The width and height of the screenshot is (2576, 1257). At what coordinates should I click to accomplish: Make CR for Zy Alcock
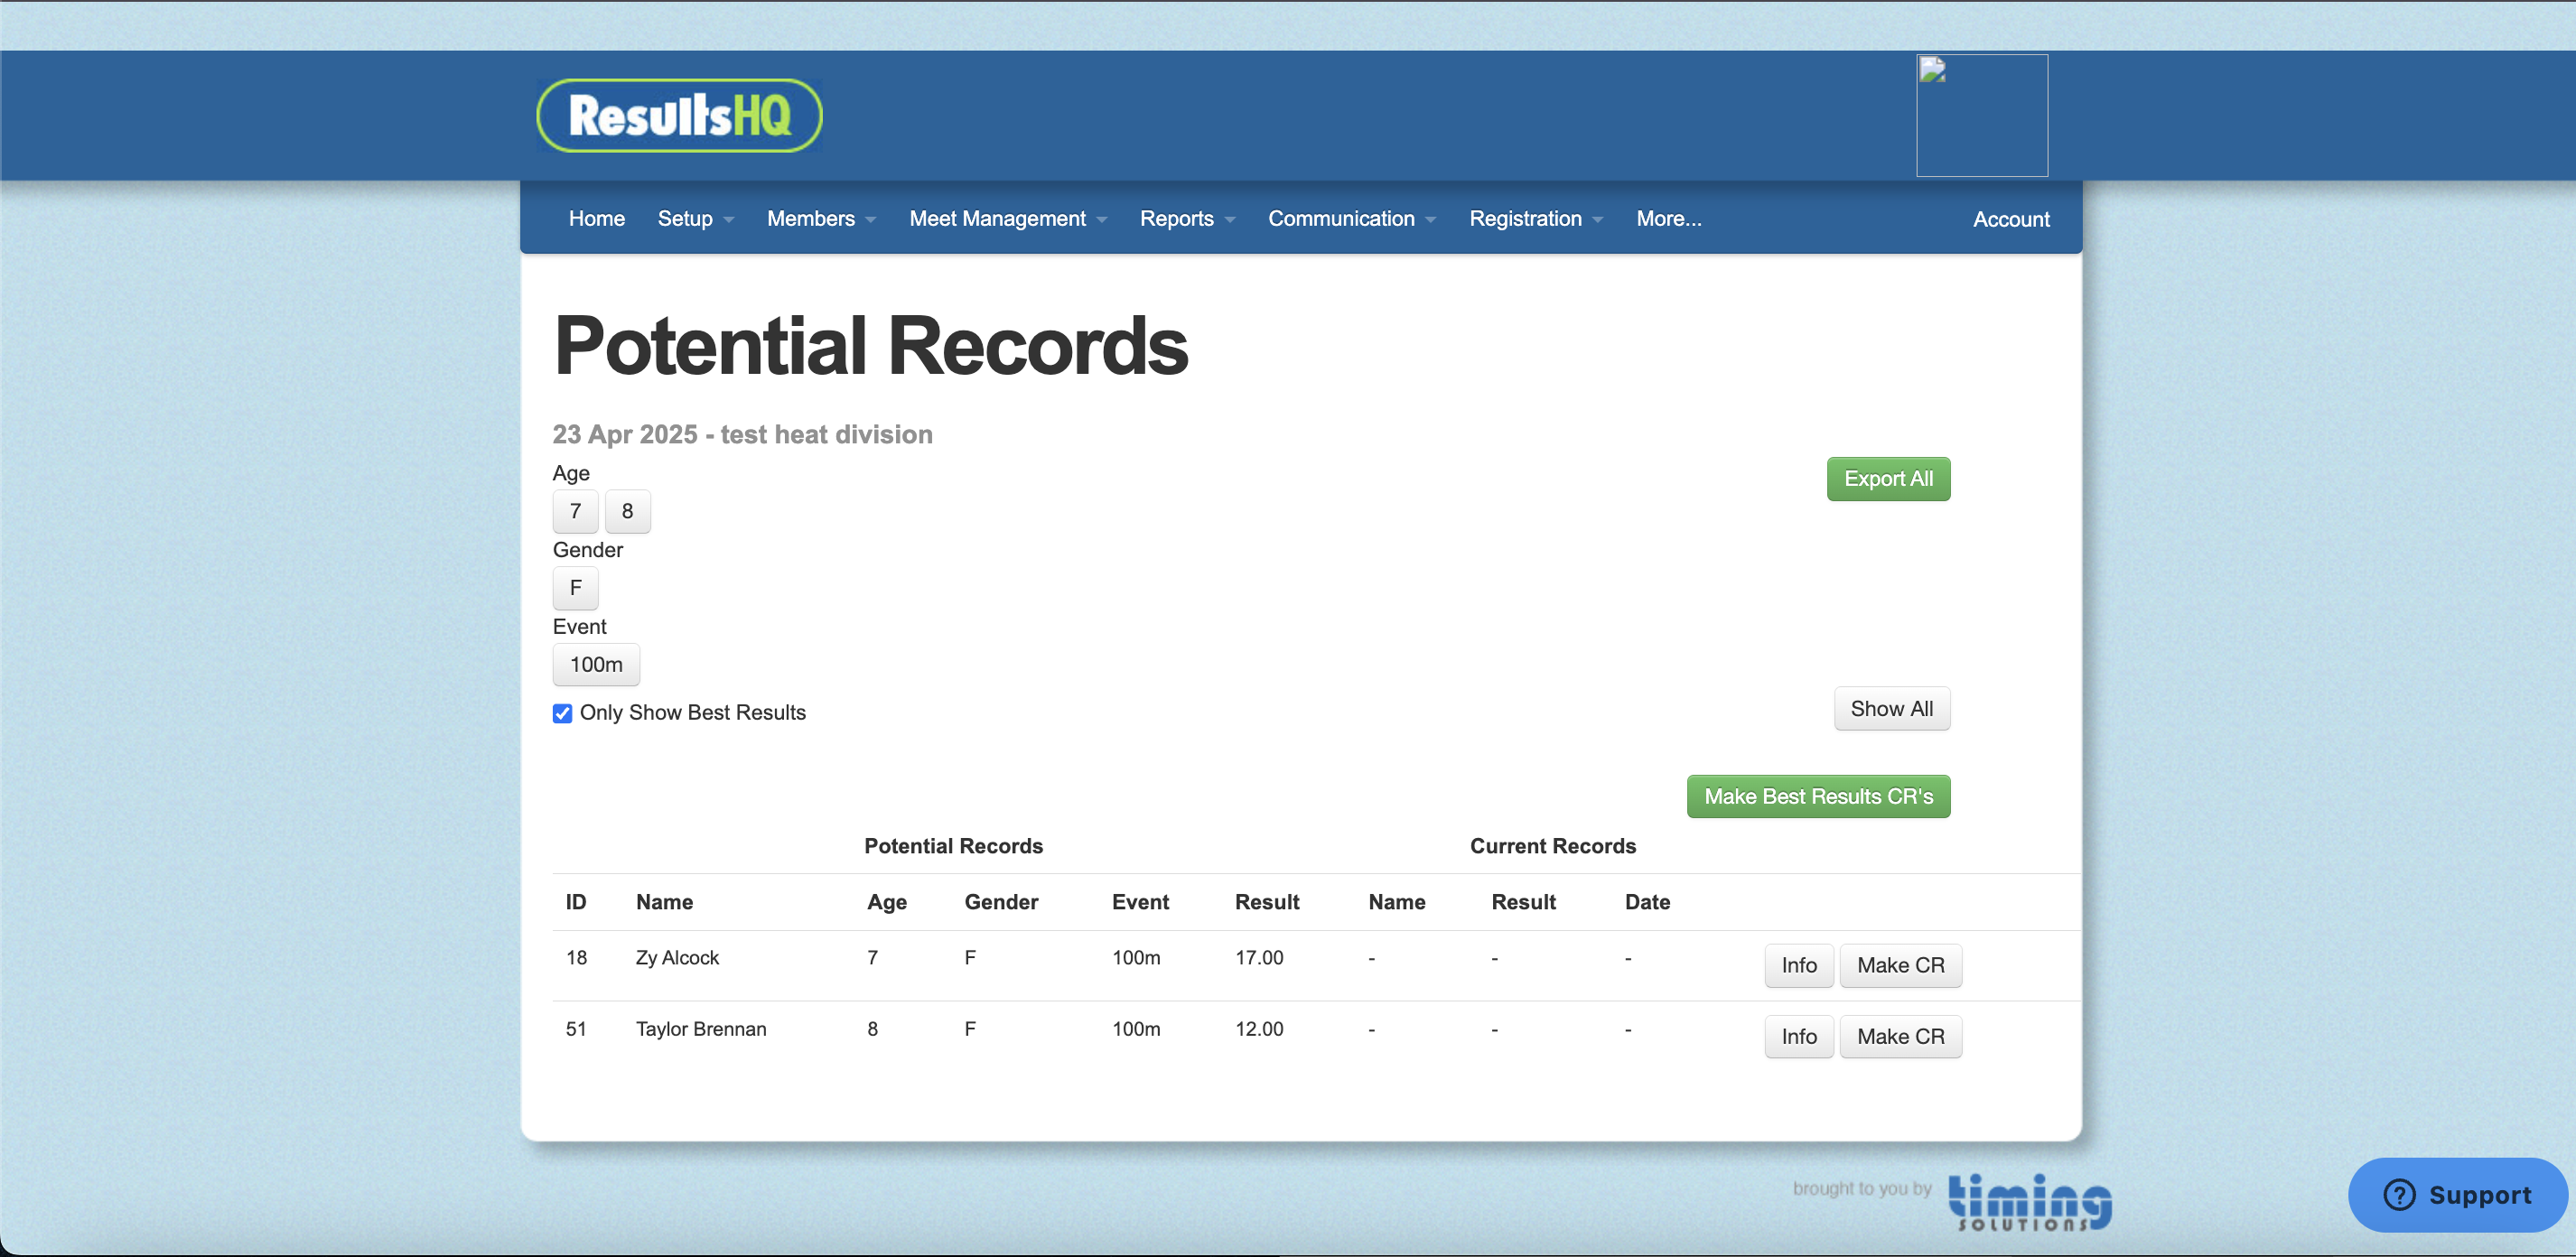1900,966
